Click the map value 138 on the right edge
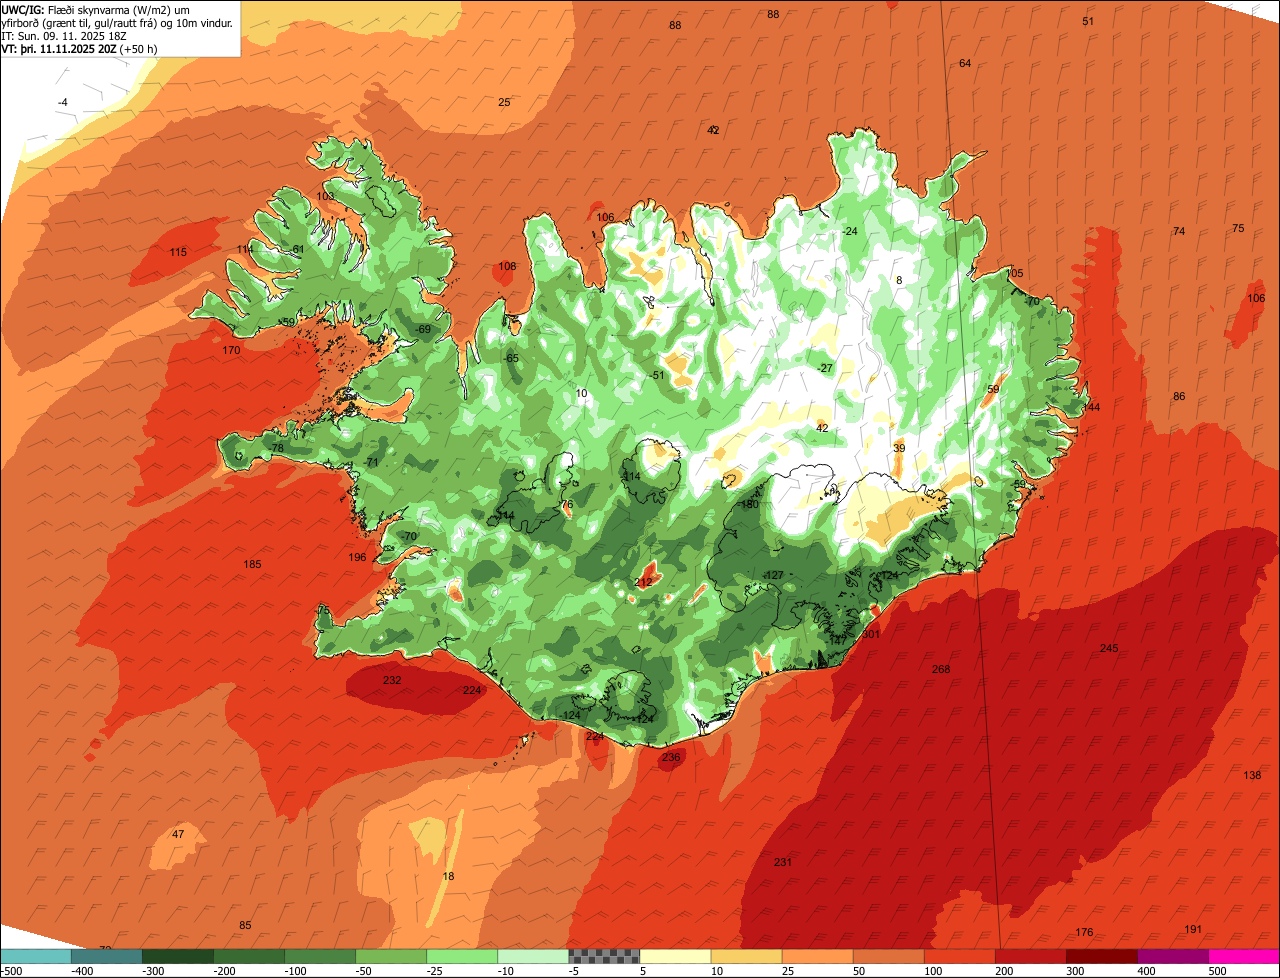The image size is (1280, 978). click(1252, 776)
